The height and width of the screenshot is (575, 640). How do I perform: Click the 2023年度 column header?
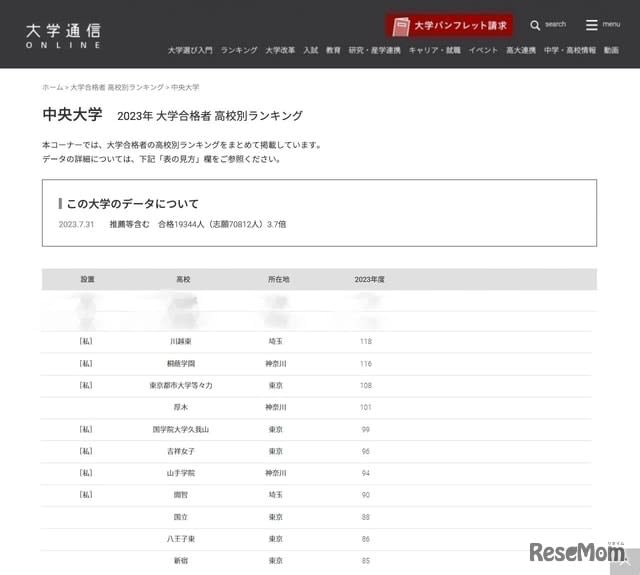pyautogui.click(x=369, y=279)
